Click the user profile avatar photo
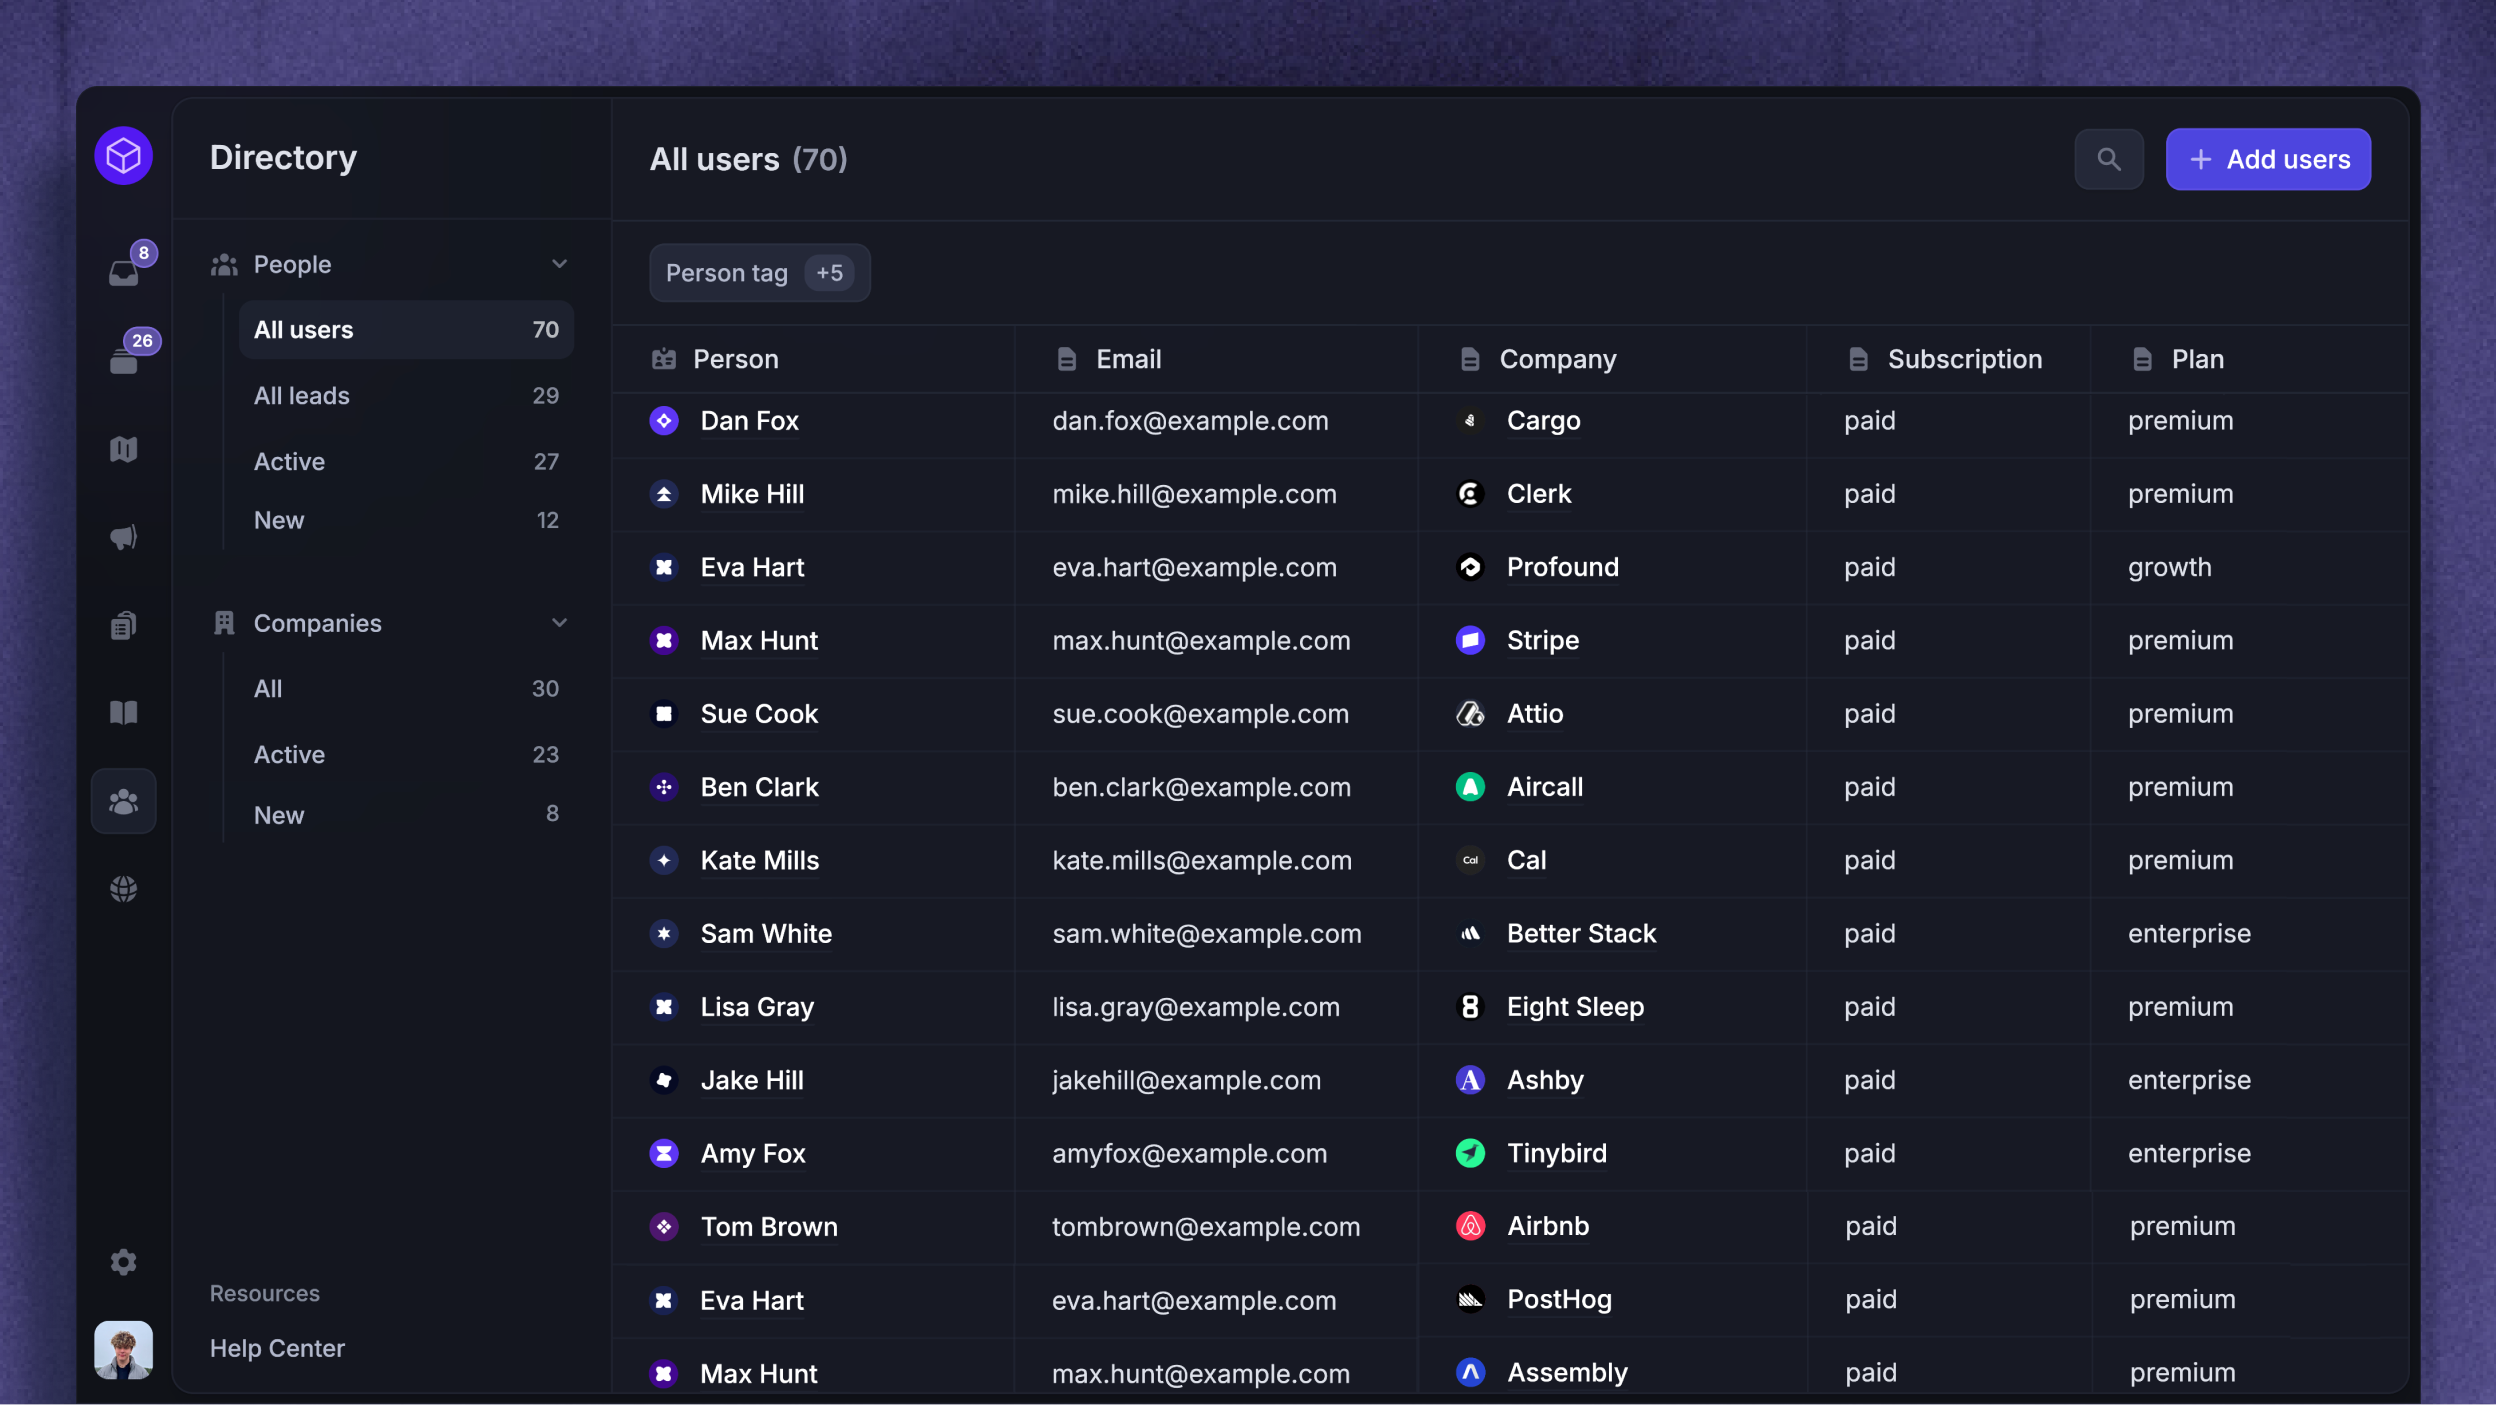This screenshot has height=1405, width=2496. 124,1350
